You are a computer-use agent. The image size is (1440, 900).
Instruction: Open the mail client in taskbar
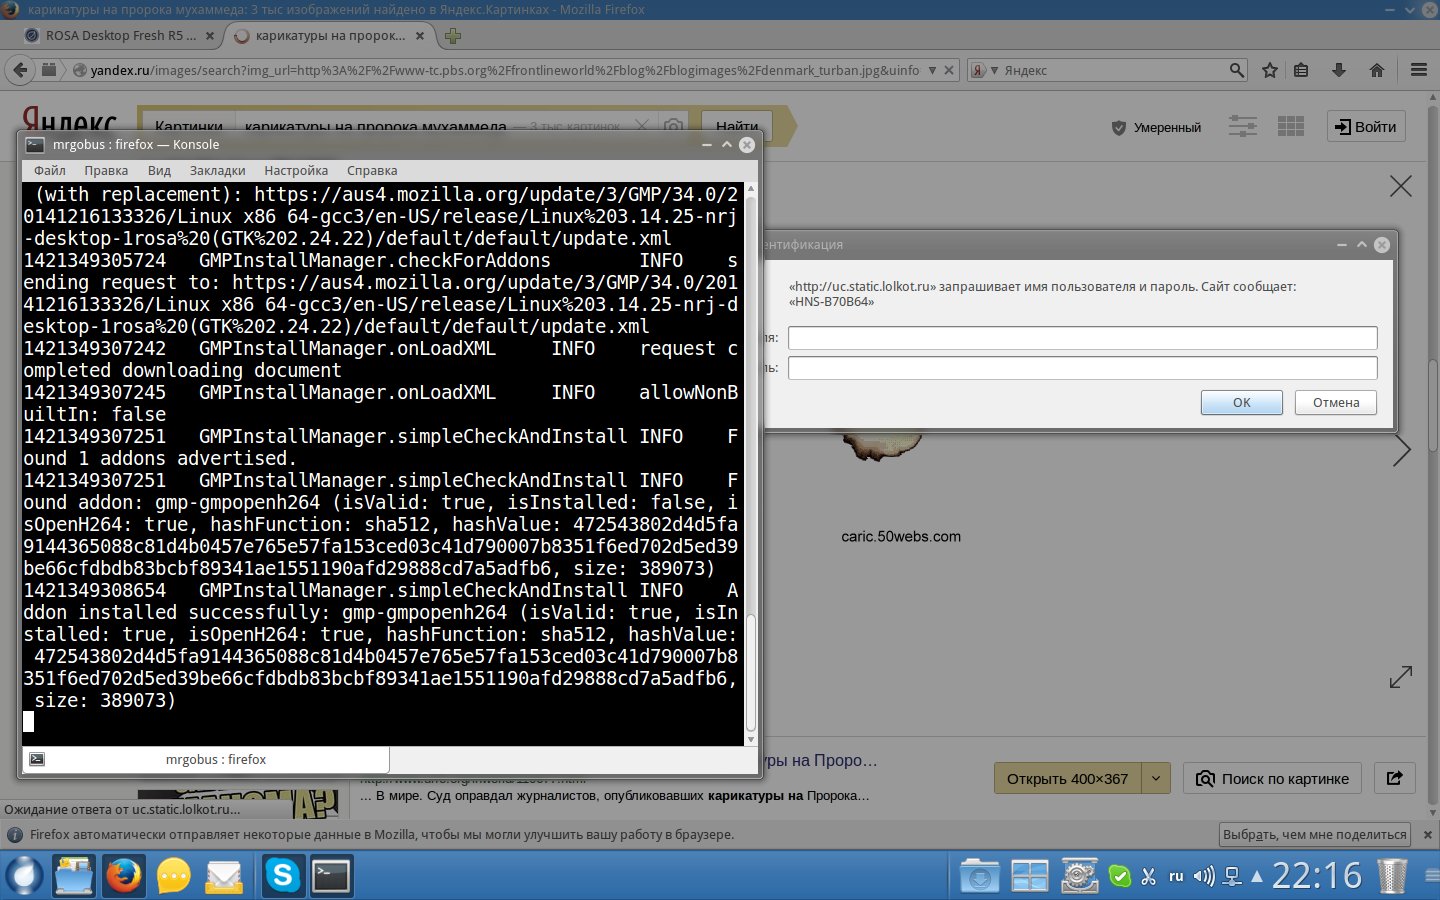tap(224, 877)
